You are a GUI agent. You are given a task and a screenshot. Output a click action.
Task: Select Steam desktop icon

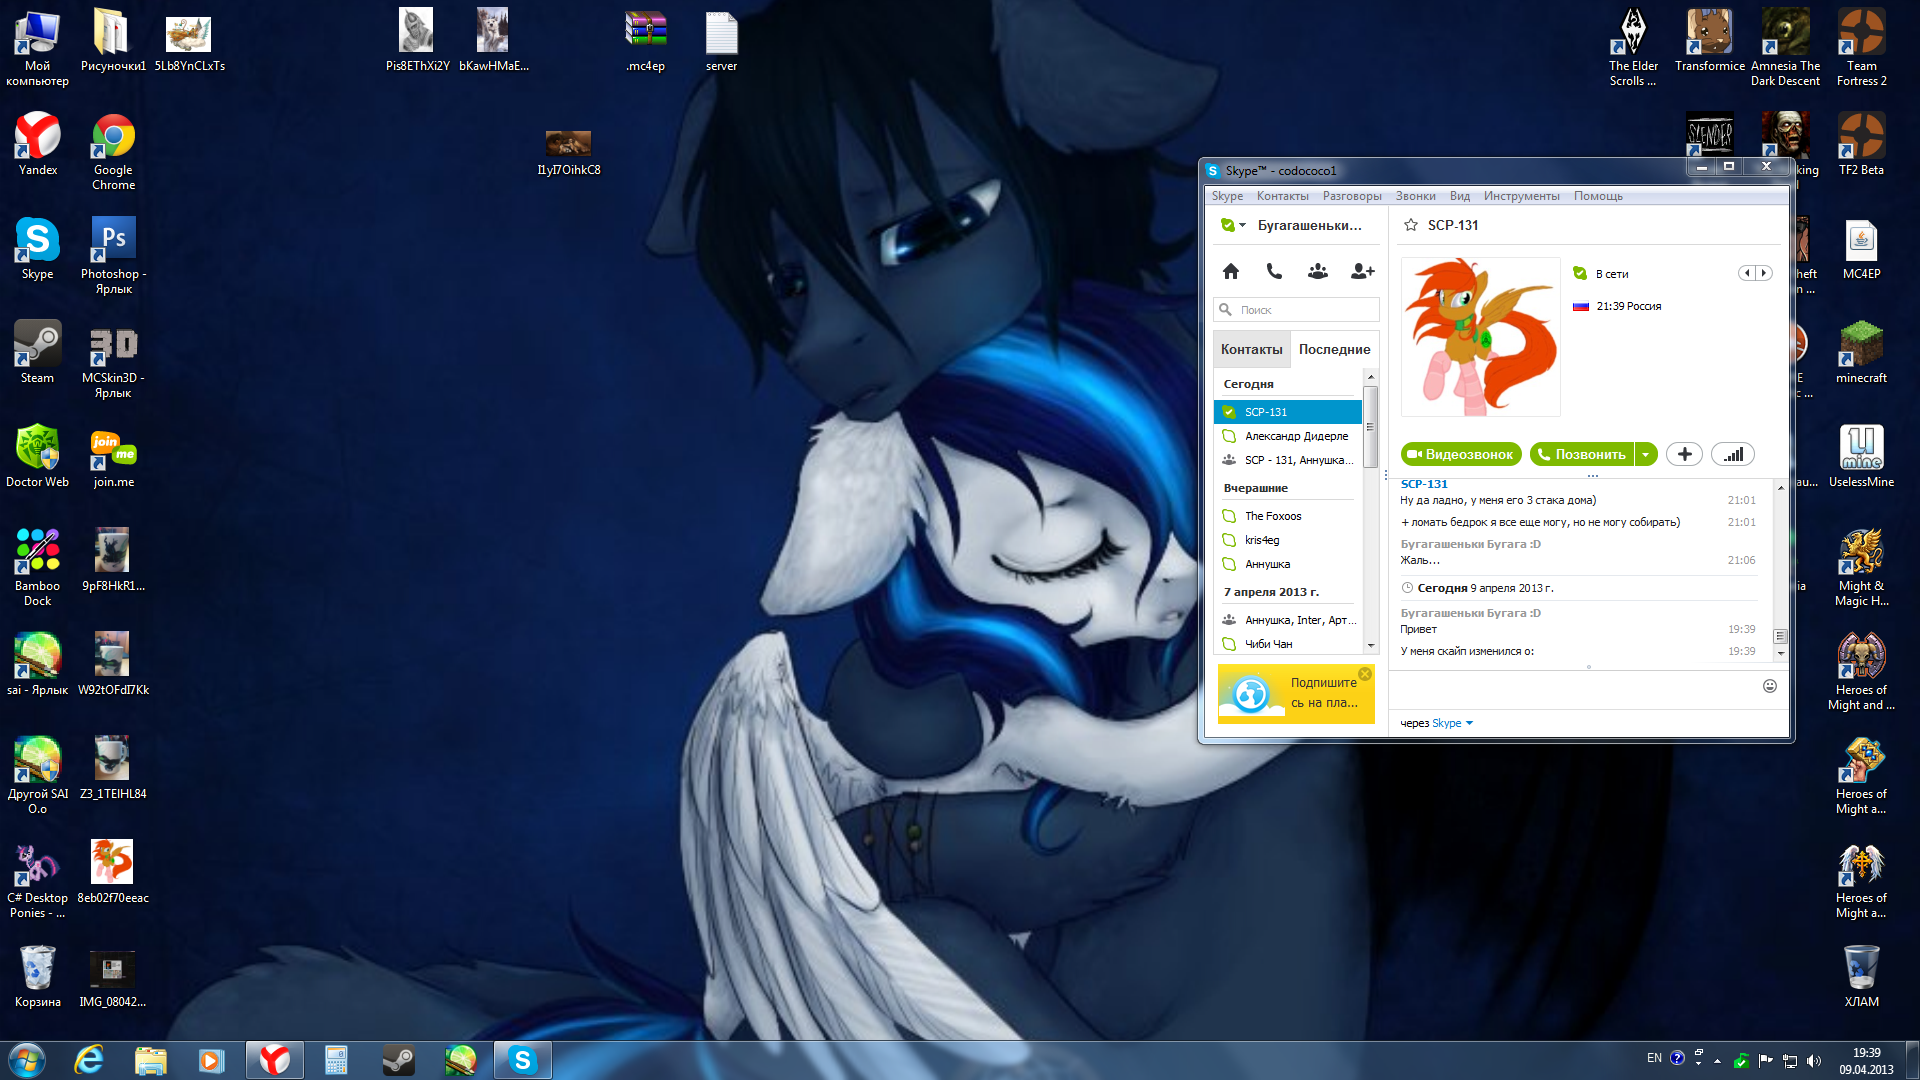click(38, 353)
